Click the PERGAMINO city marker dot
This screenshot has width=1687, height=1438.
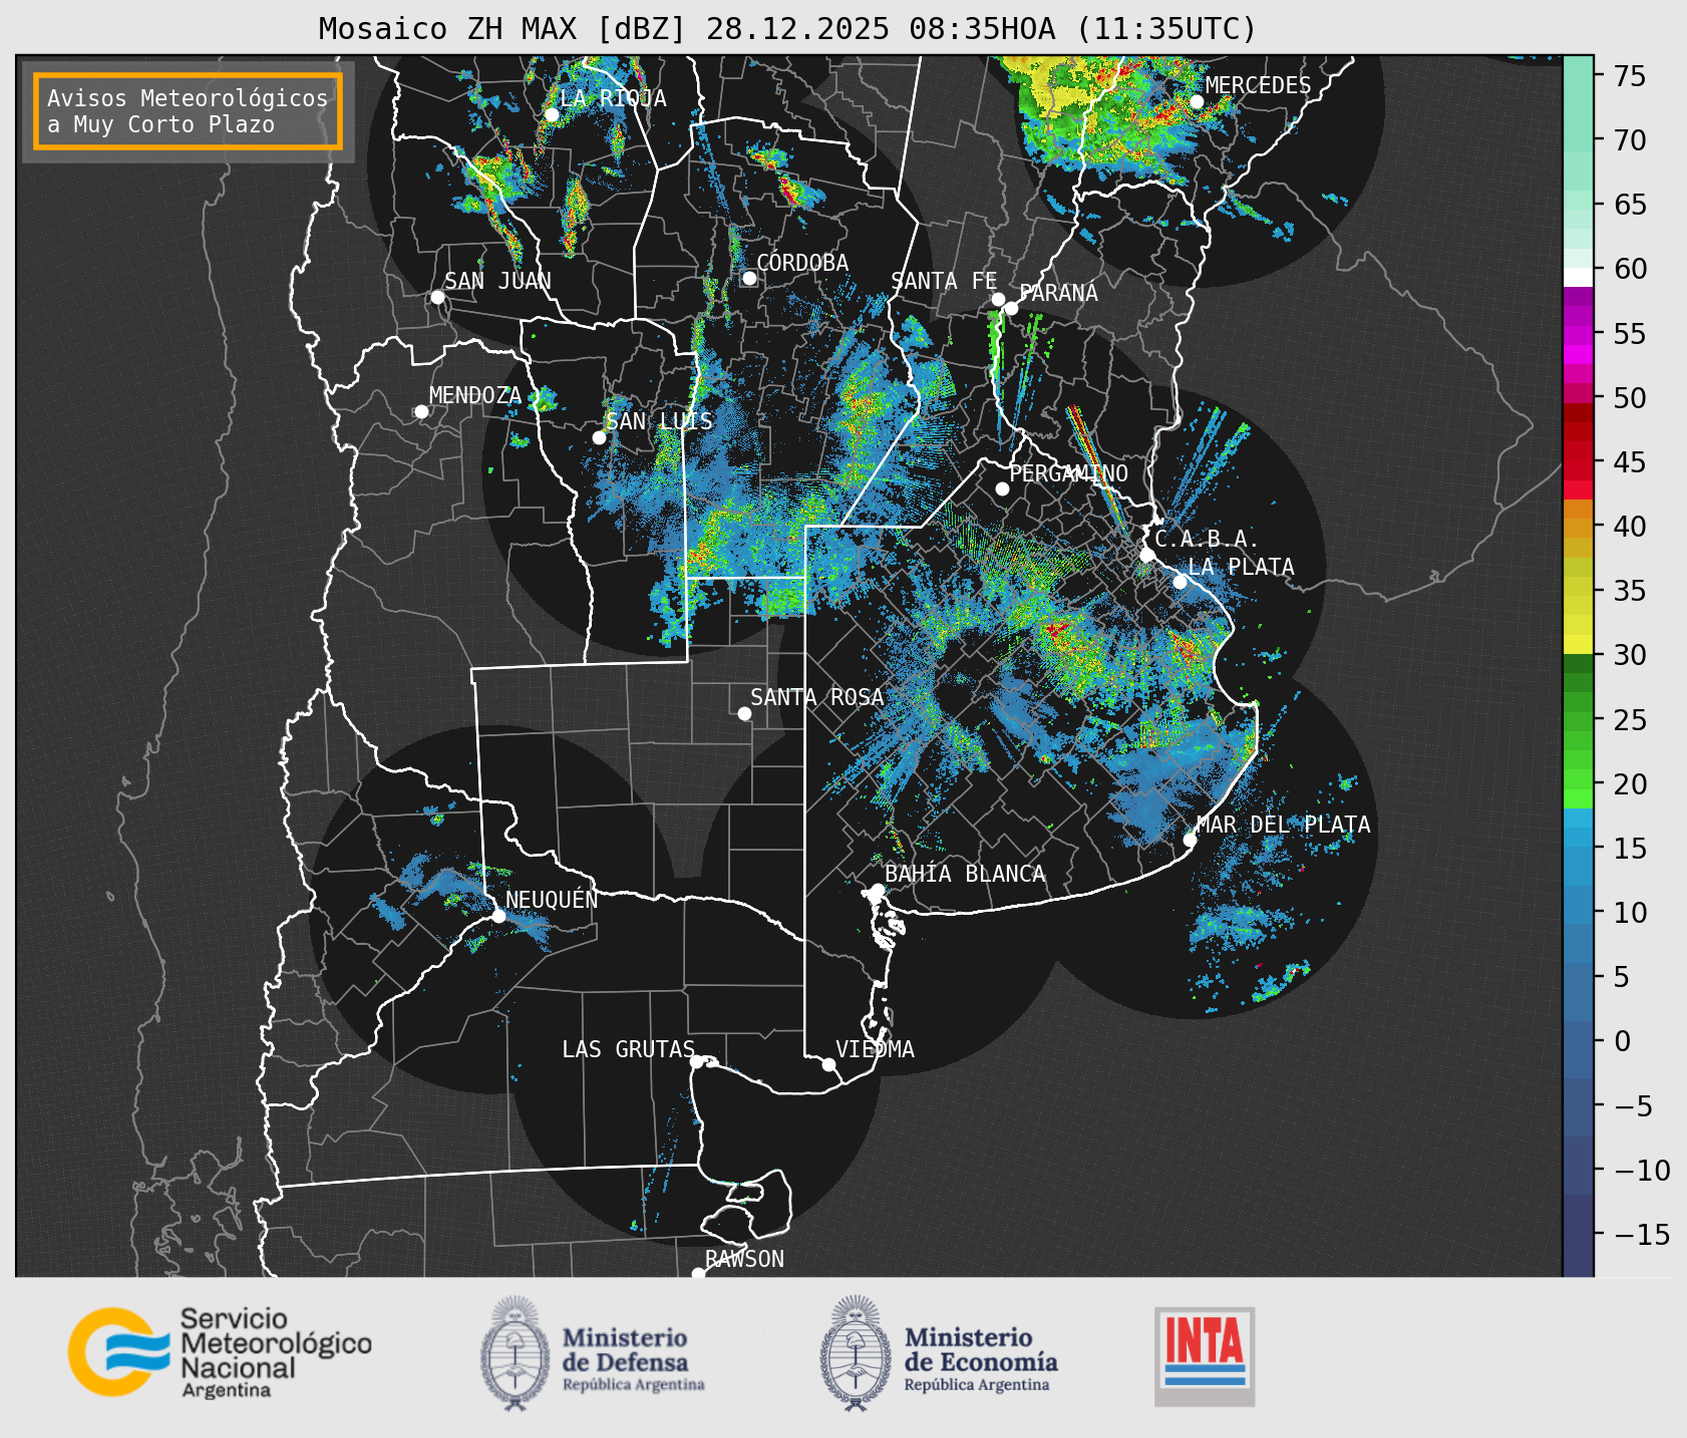coord(1002,489)
